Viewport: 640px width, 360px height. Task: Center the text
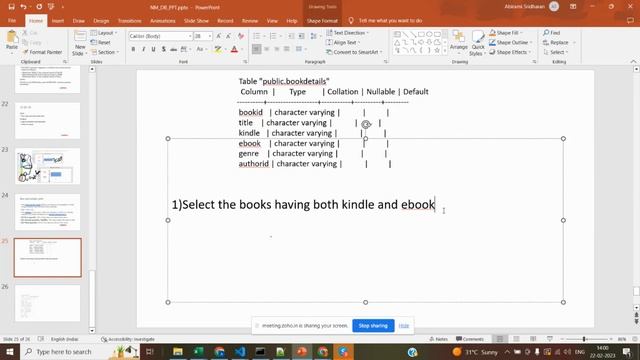(x=267, y=49)
